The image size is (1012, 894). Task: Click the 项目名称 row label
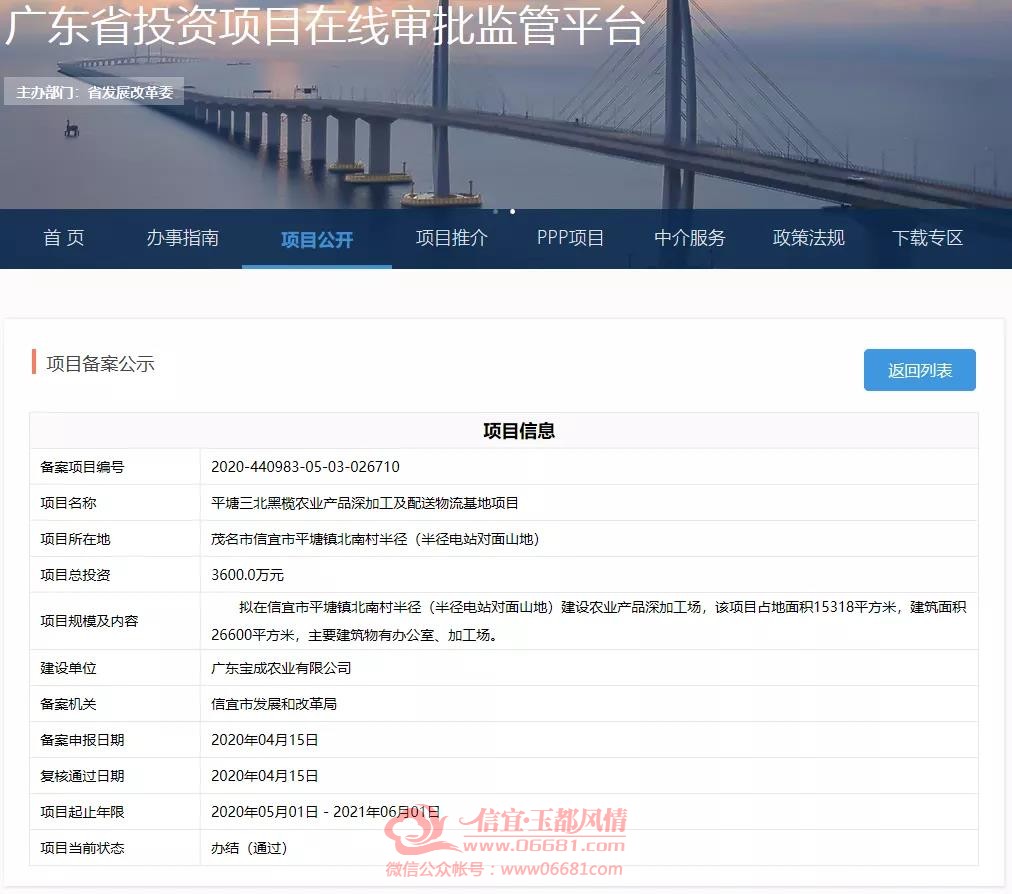coord(68,503)
